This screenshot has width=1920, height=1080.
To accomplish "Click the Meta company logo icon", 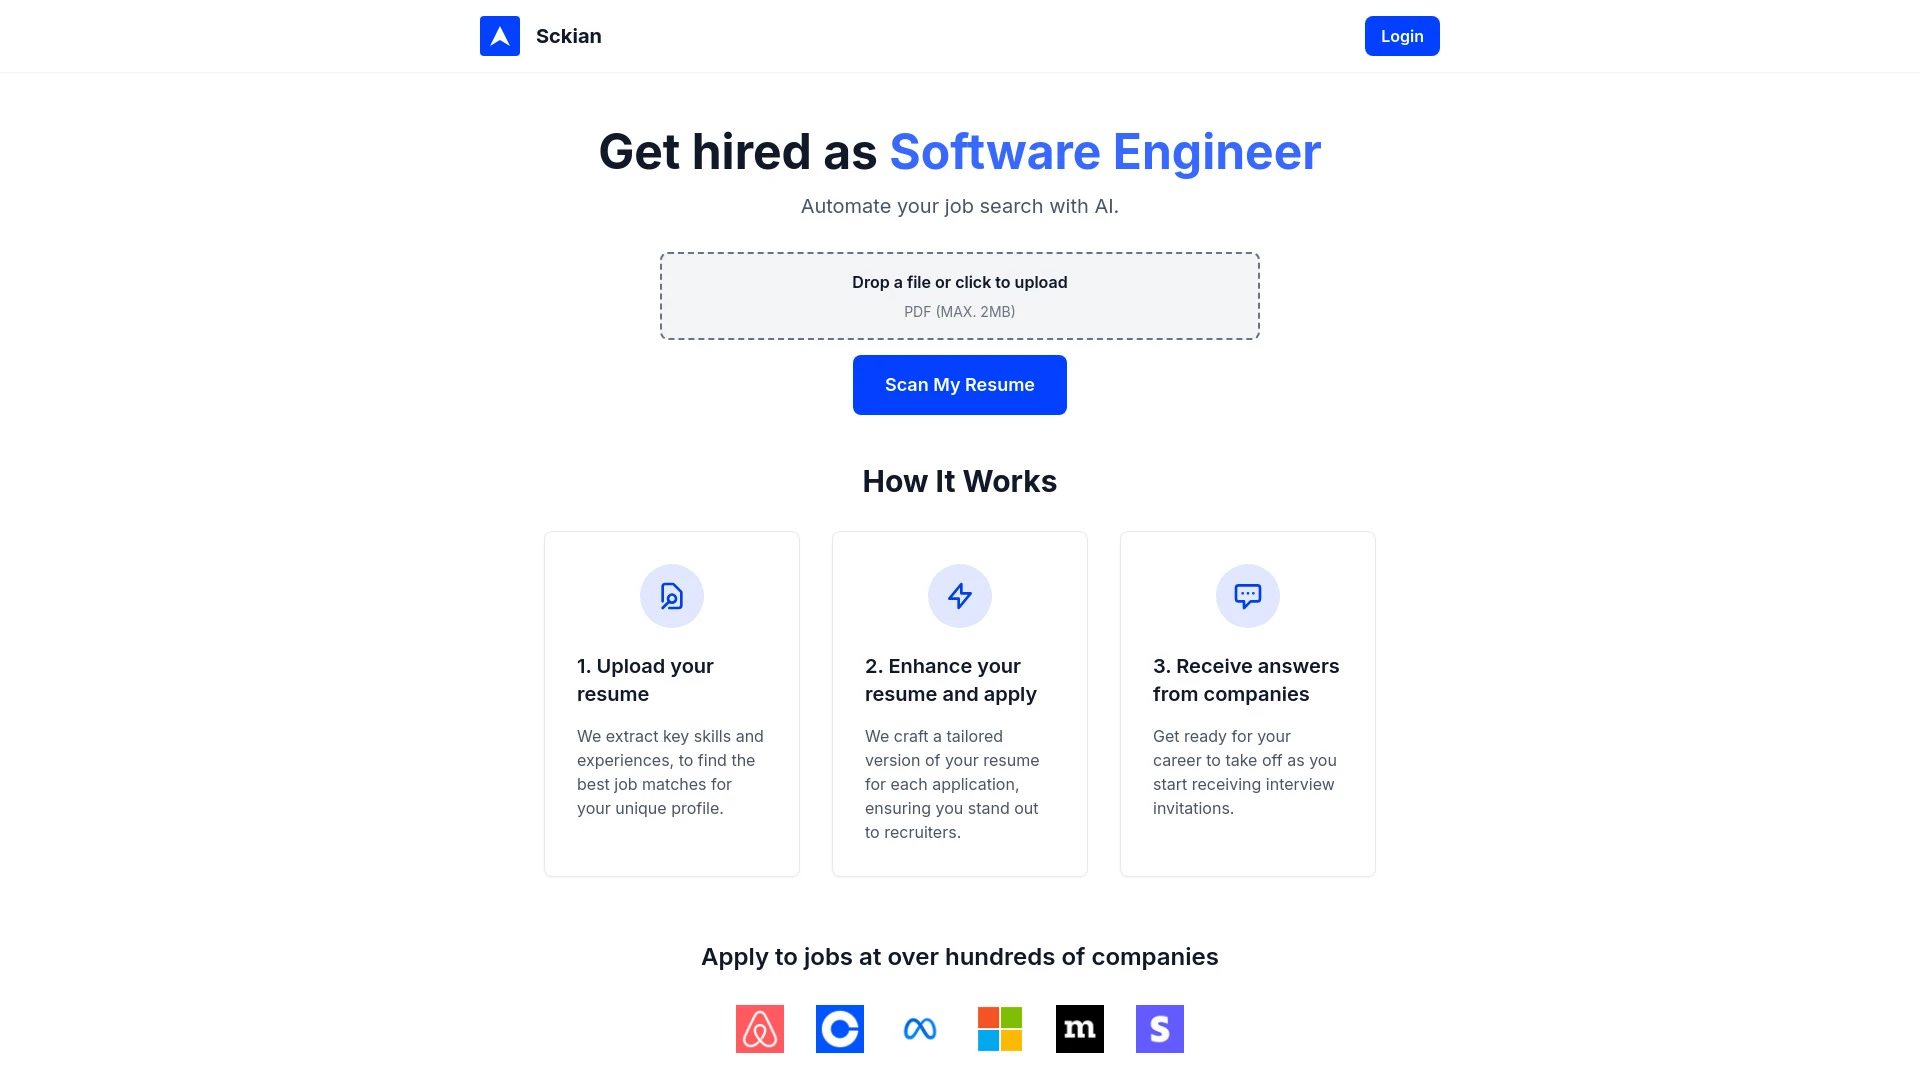I will click(919, 1027).
